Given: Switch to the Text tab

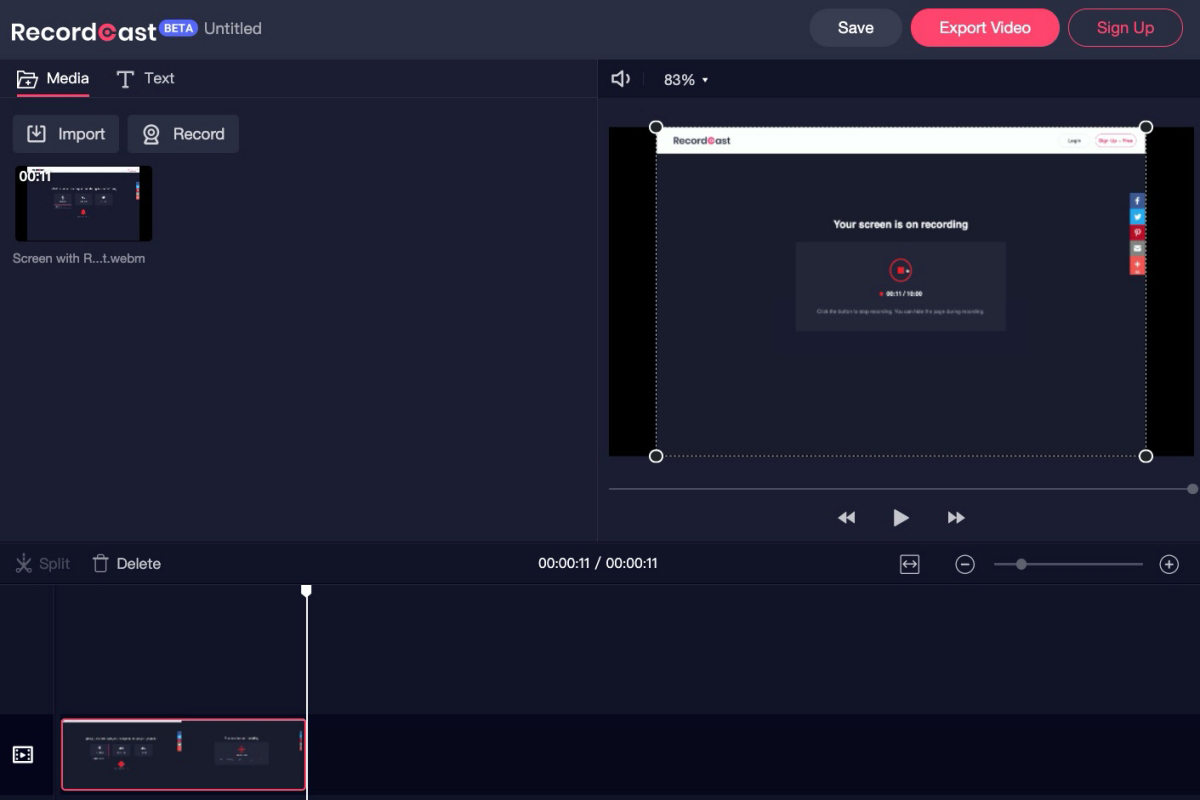Looking at the screenshot, I should [x=145, y=78].
